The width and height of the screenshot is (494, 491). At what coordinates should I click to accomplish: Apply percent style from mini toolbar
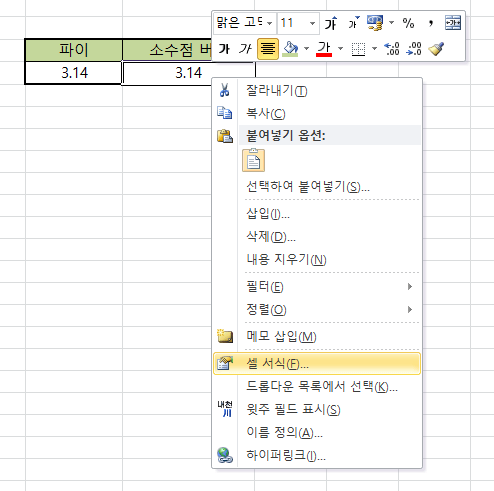tap(408, 23)
